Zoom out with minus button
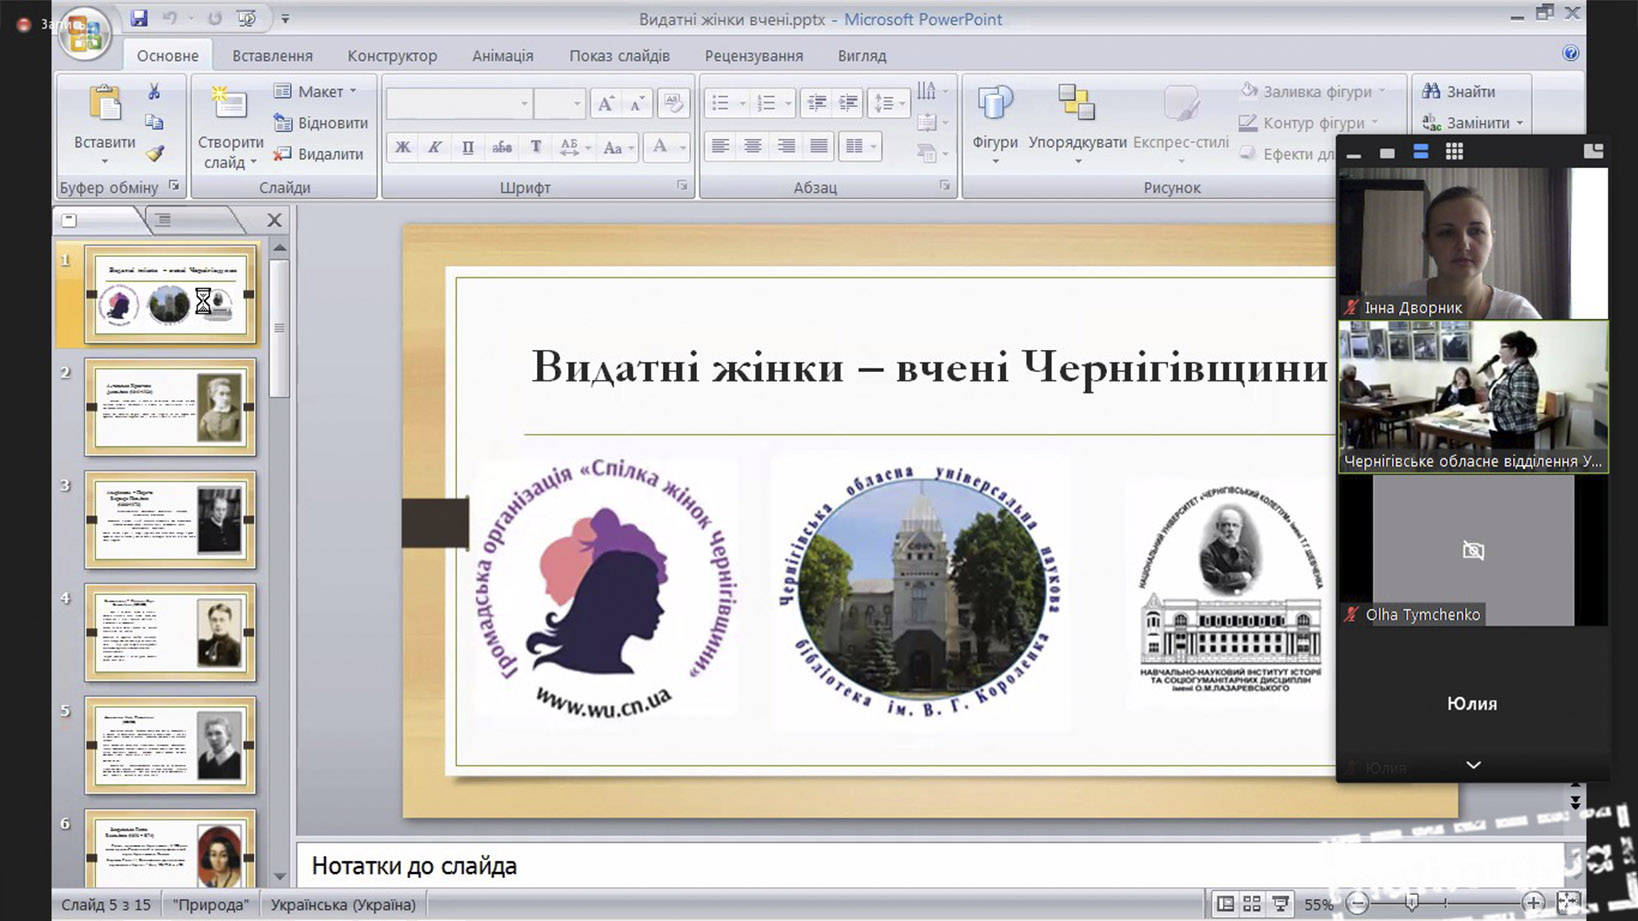The width and height of the screenshot is (1638, 921). pos(1357,904)
